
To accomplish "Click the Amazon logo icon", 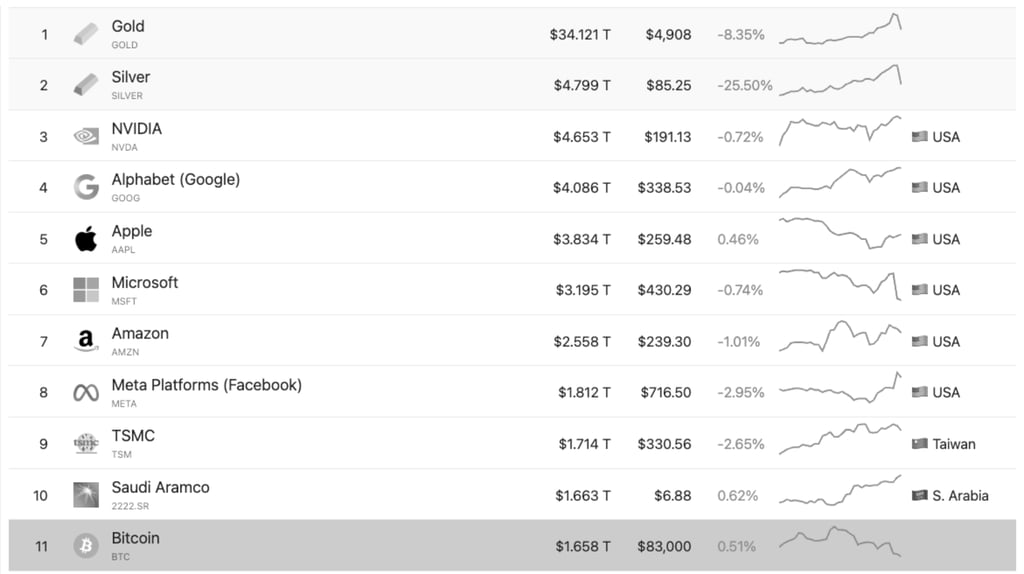I will coord(86,341).
